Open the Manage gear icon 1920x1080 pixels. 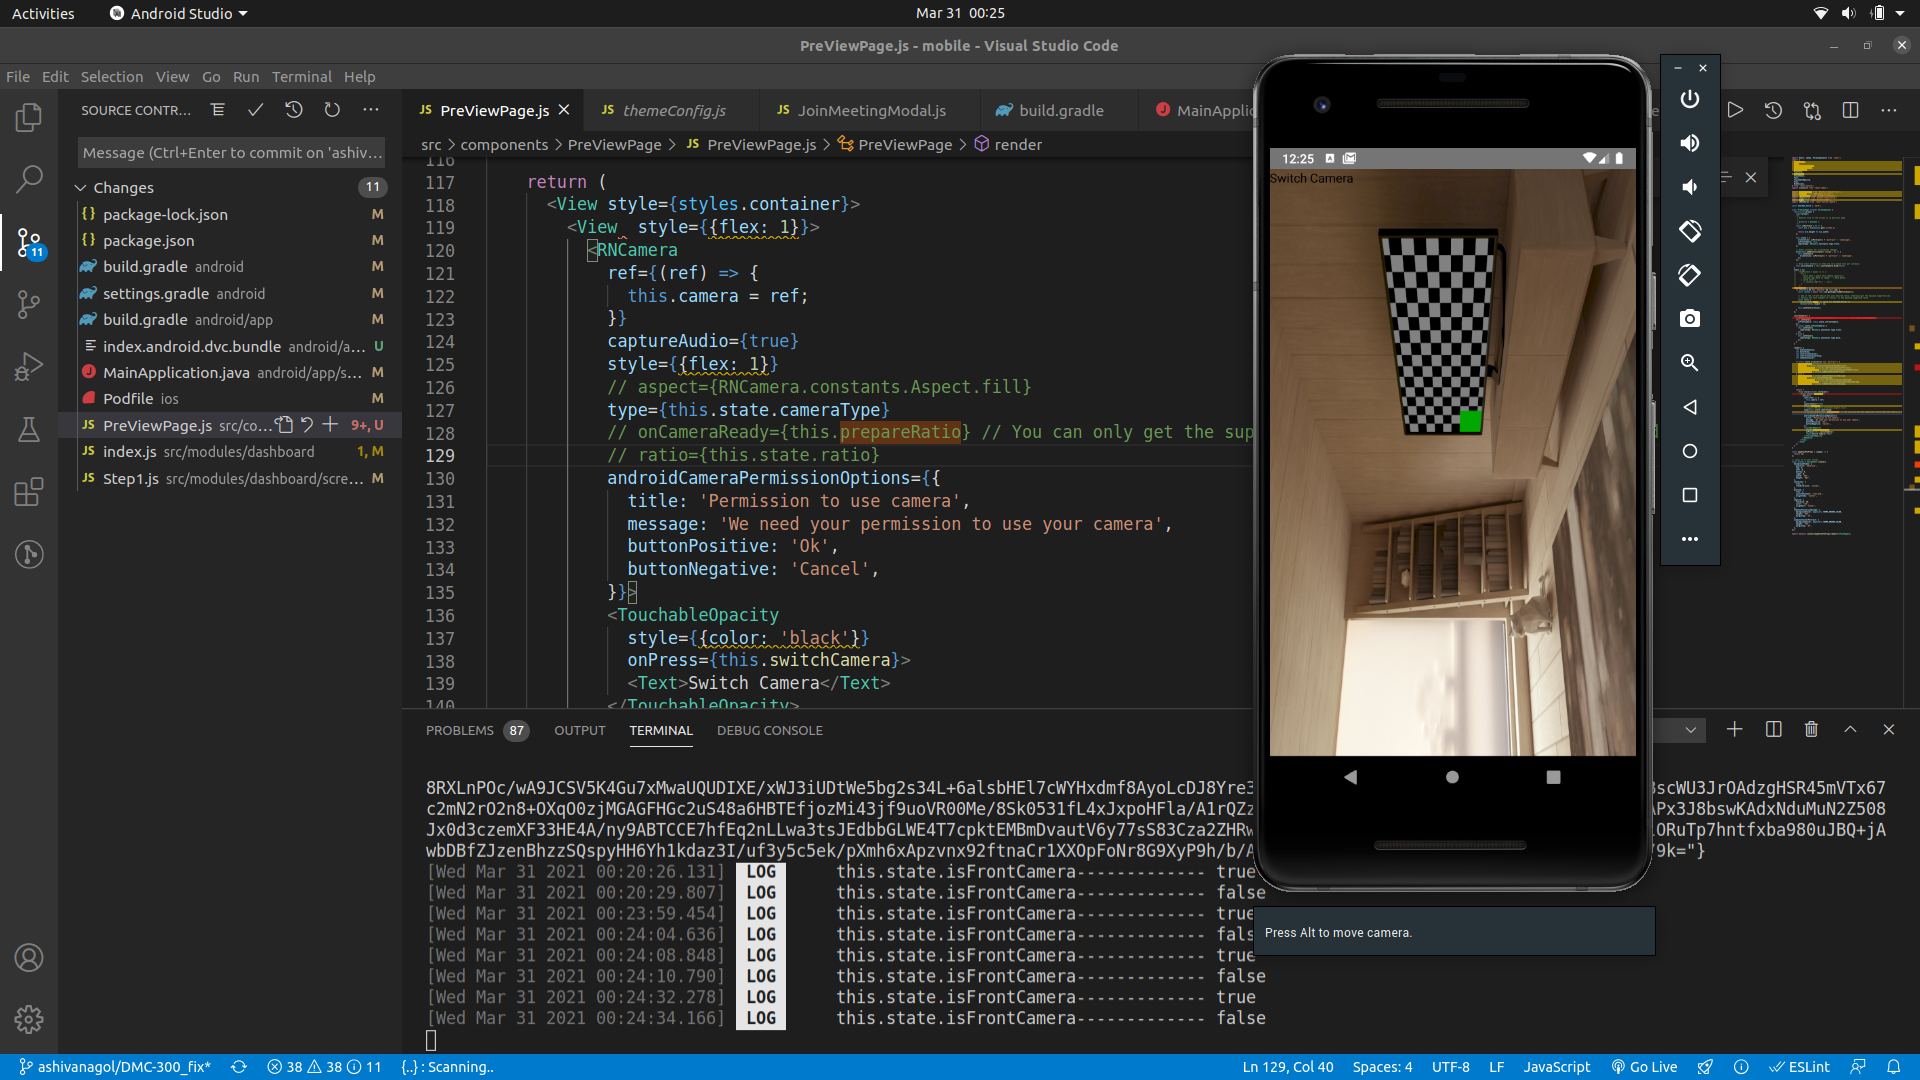[29, 1019]
